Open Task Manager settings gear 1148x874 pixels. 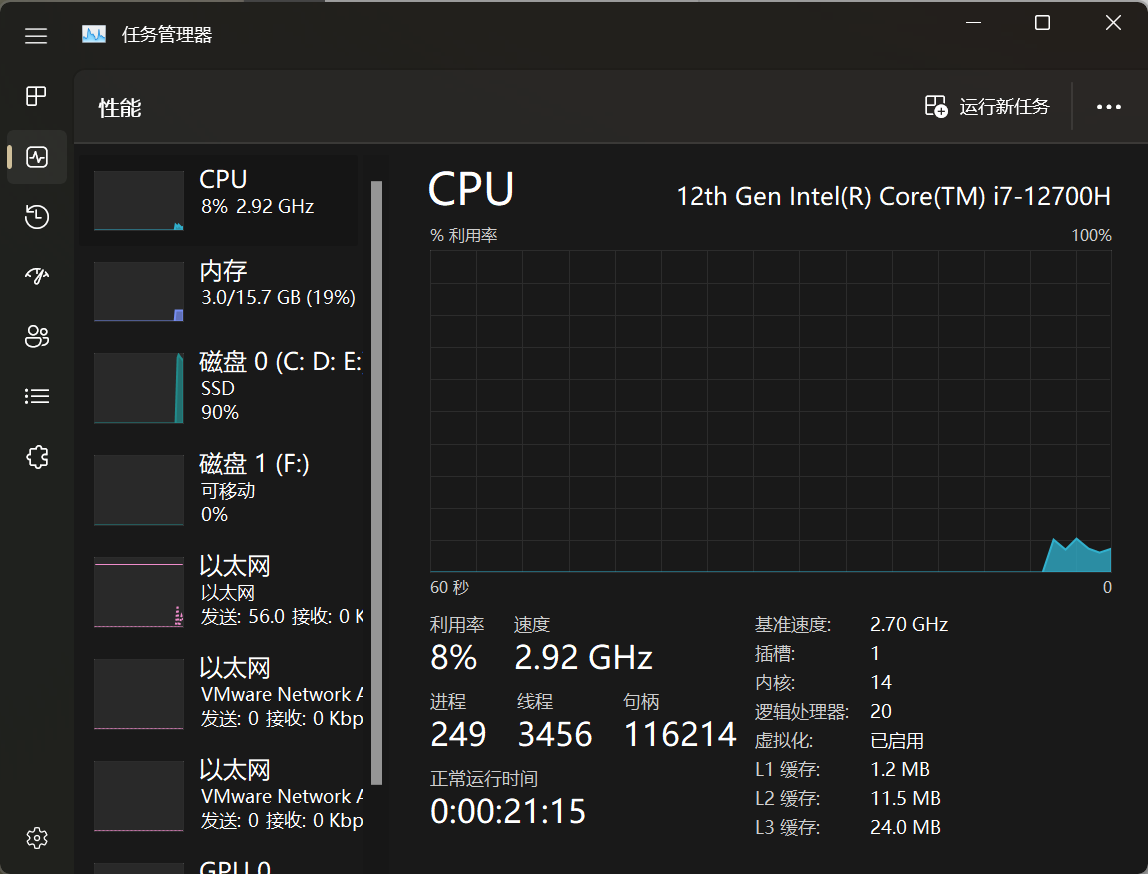[37, 837]
